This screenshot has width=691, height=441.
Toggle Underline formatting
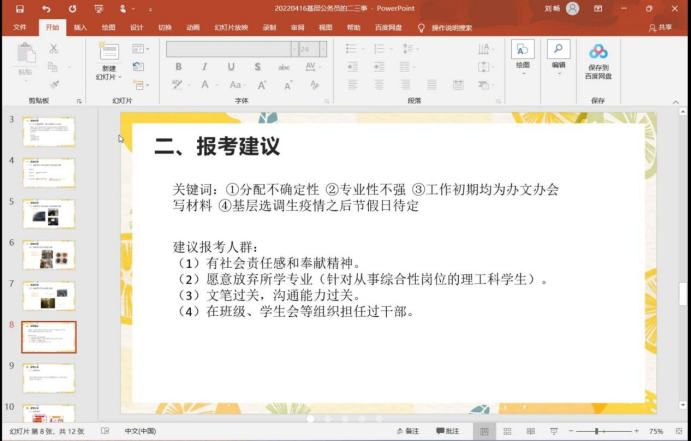coord(230,67)
